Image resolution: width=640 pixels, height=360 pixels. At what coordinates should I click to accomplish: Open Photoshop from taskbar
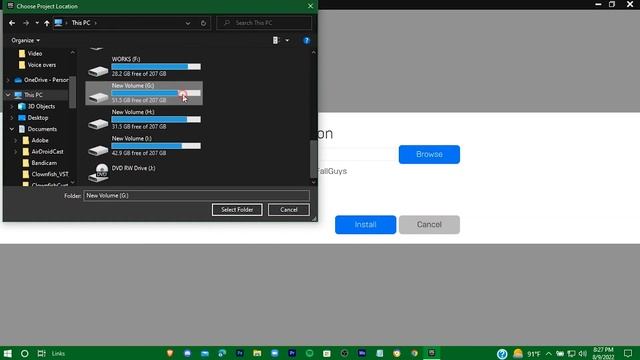240,353
